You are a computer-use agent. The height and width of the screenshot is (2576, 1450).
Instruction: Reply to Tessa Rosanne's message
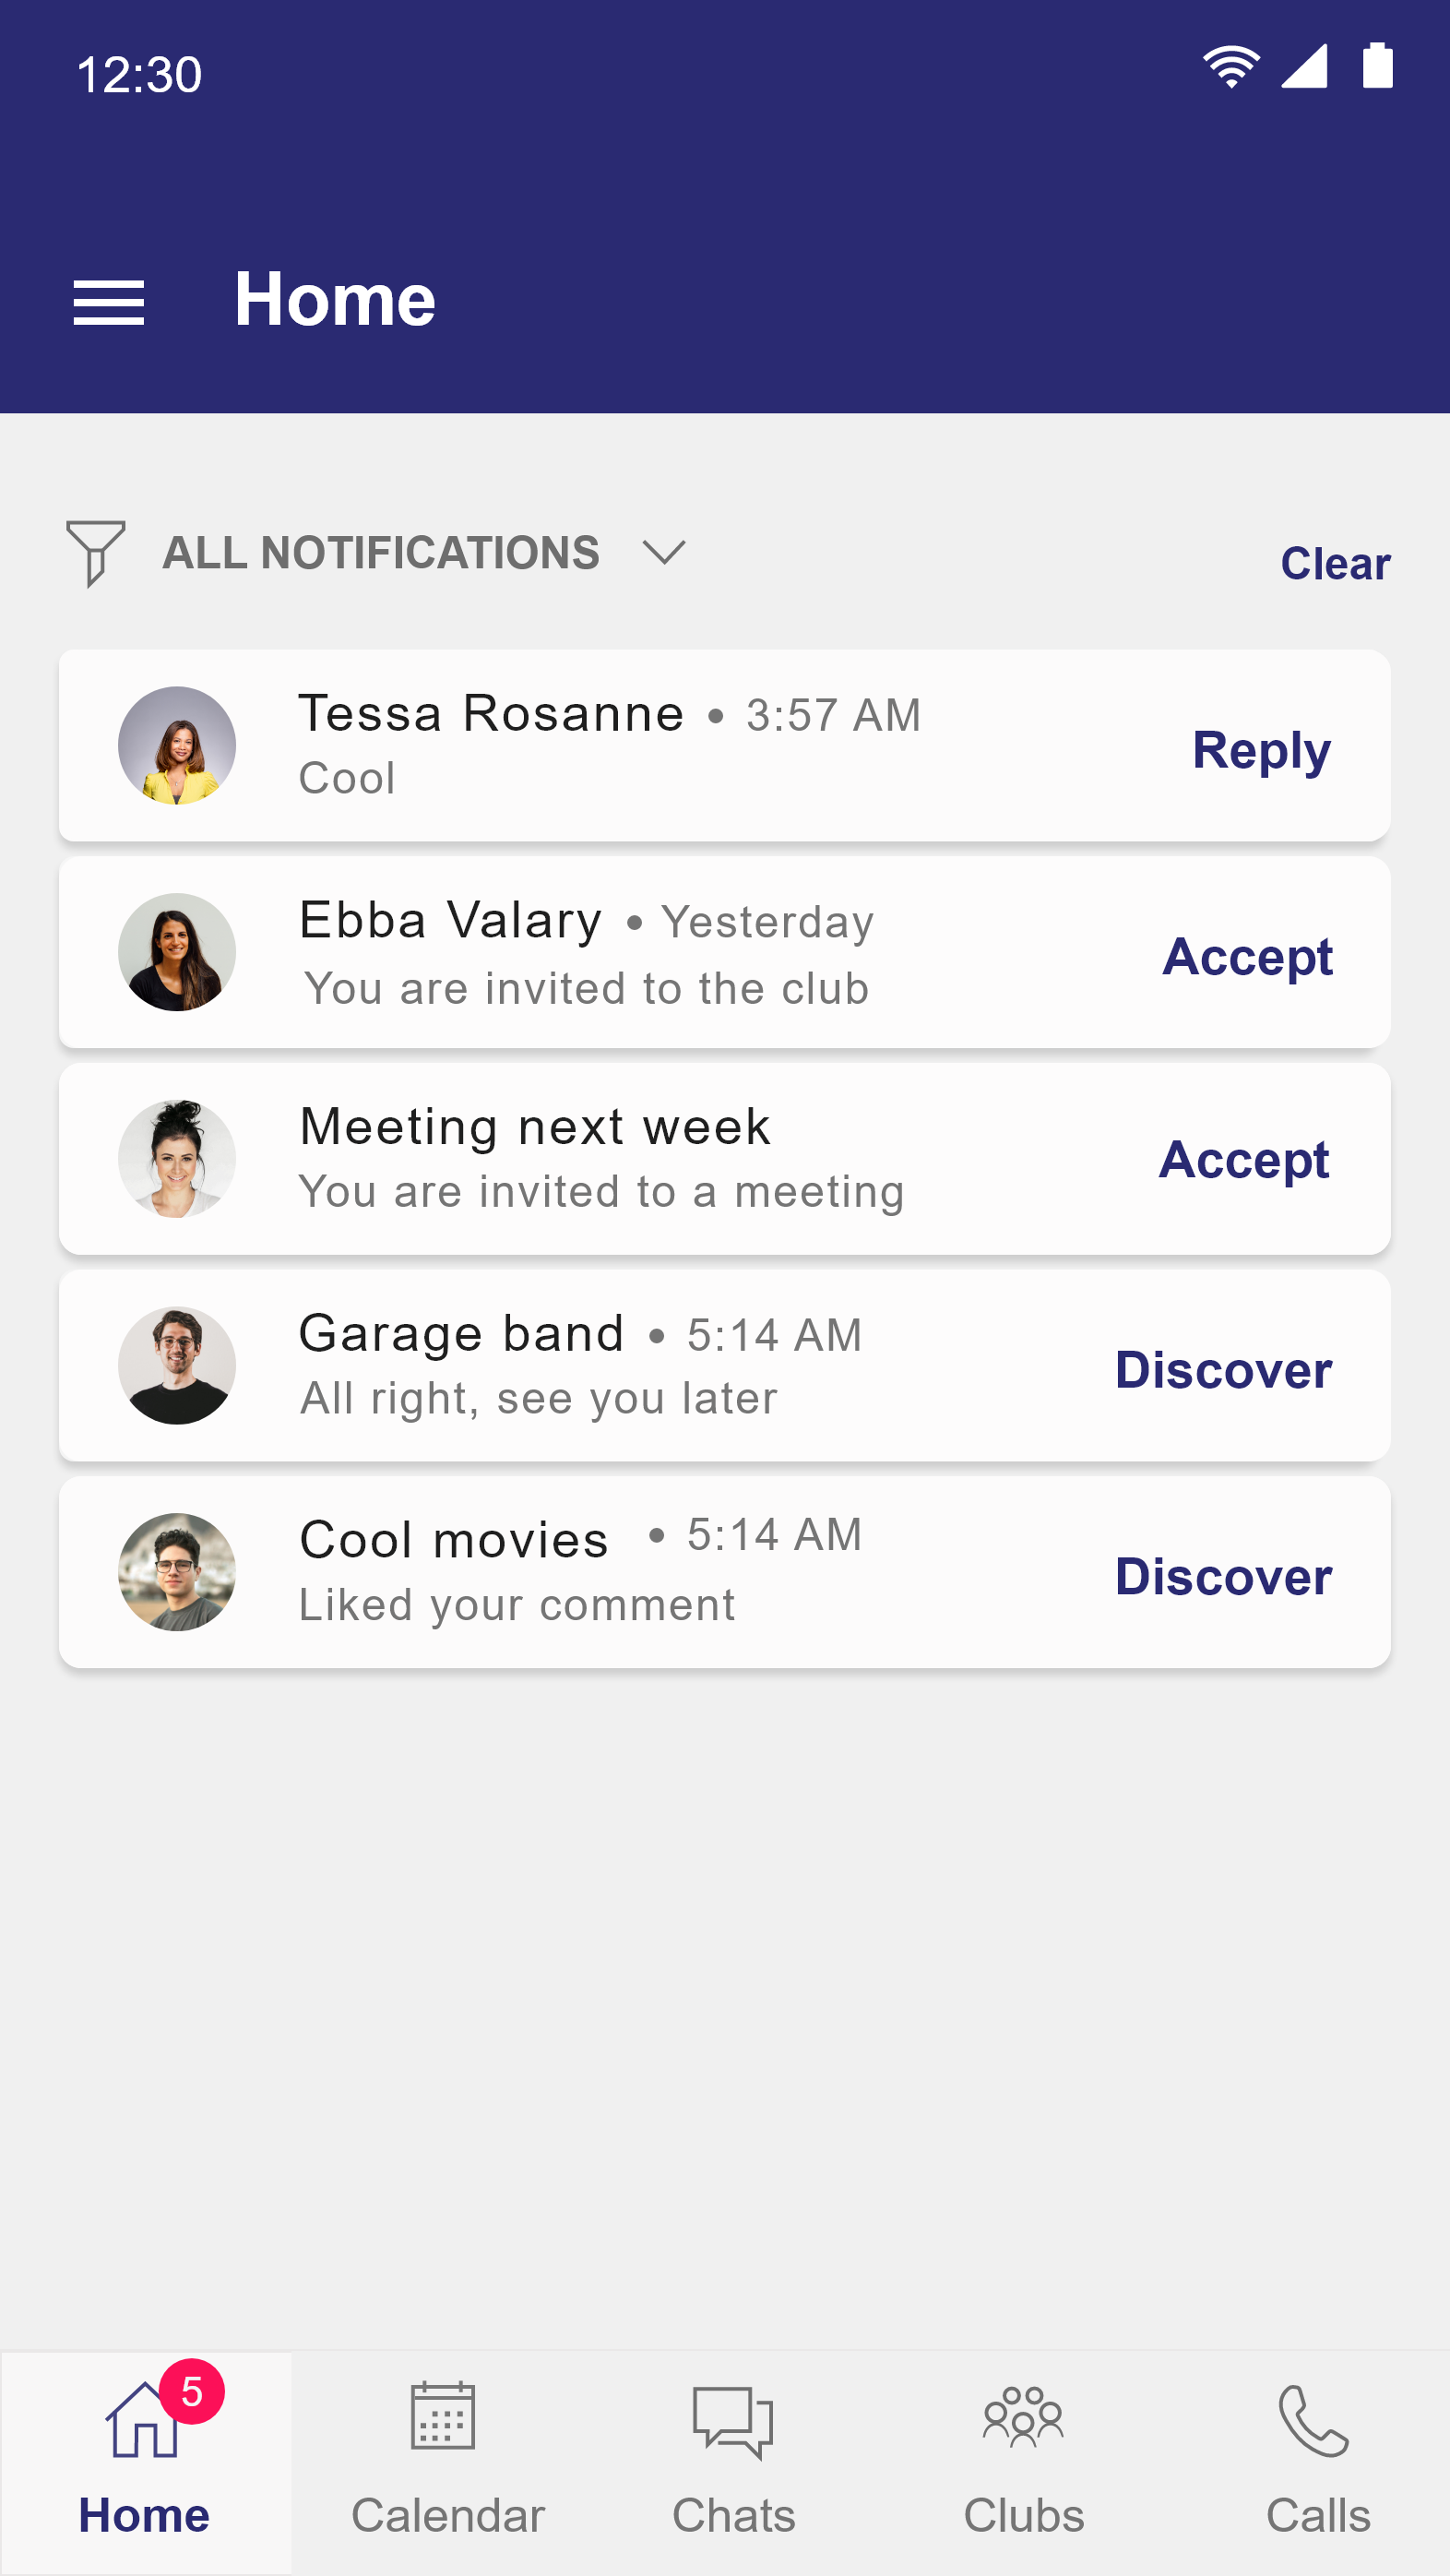point(1261,750)
